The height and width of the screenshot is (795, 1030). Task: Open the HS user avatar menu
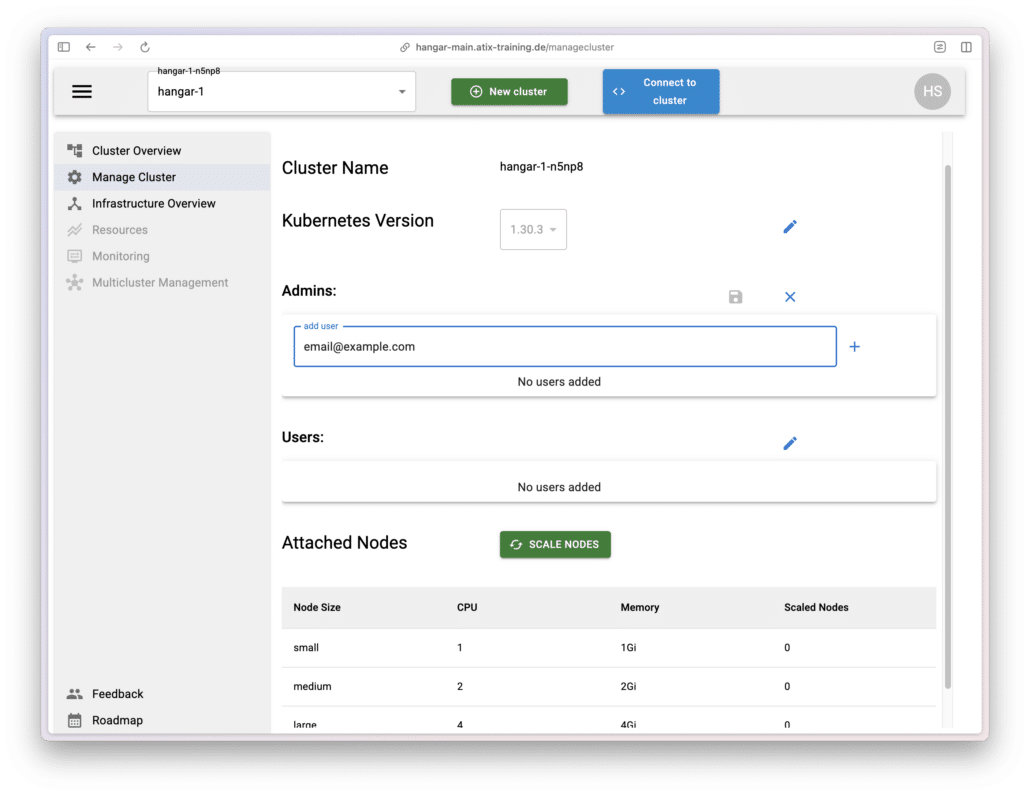coord(932,91)
